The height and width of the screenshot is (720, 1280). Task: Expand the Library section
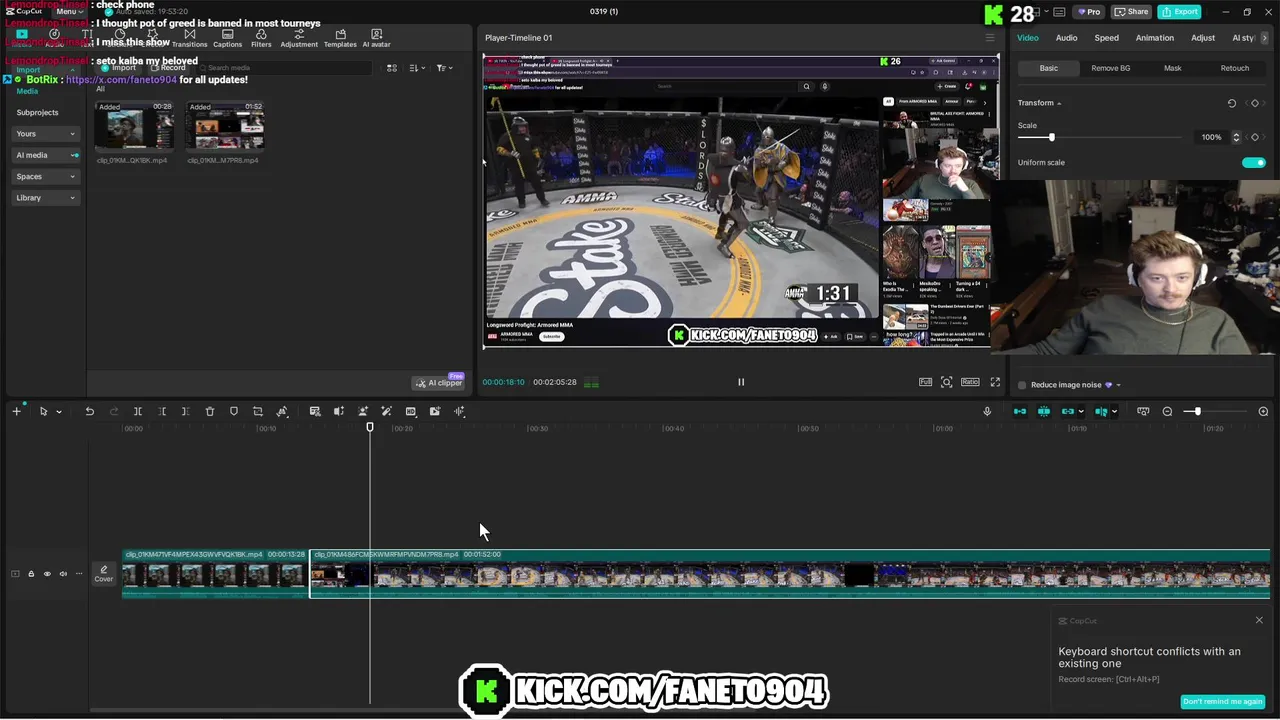click(46, 198)
